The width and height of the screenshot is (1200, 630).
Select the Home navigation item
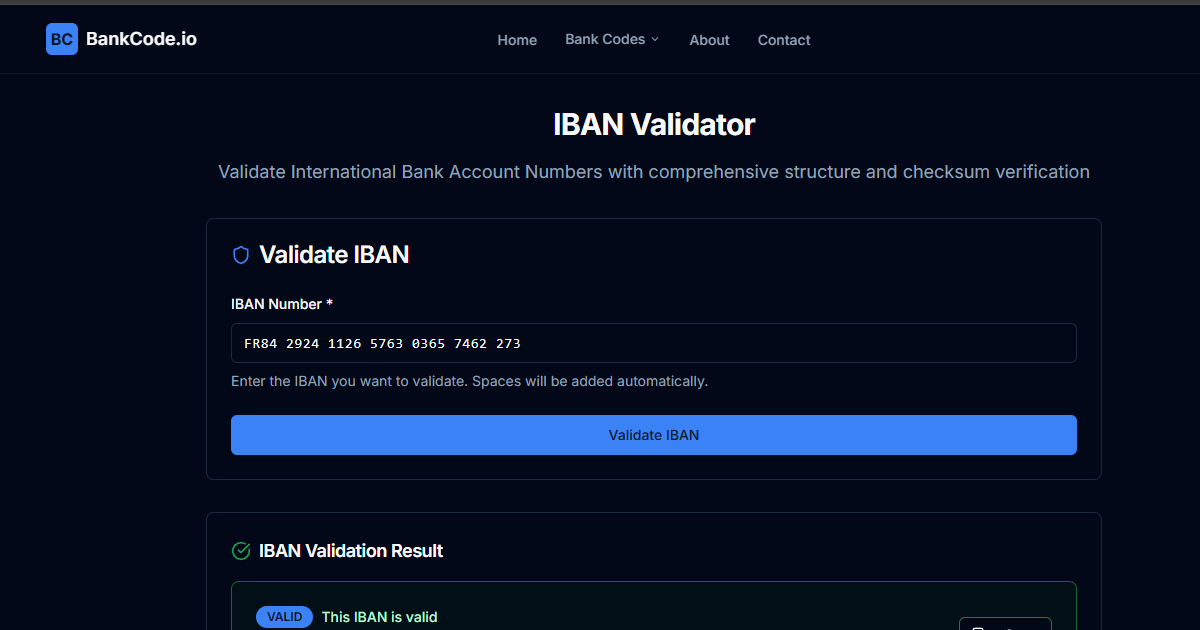click(x=517, y=40)
